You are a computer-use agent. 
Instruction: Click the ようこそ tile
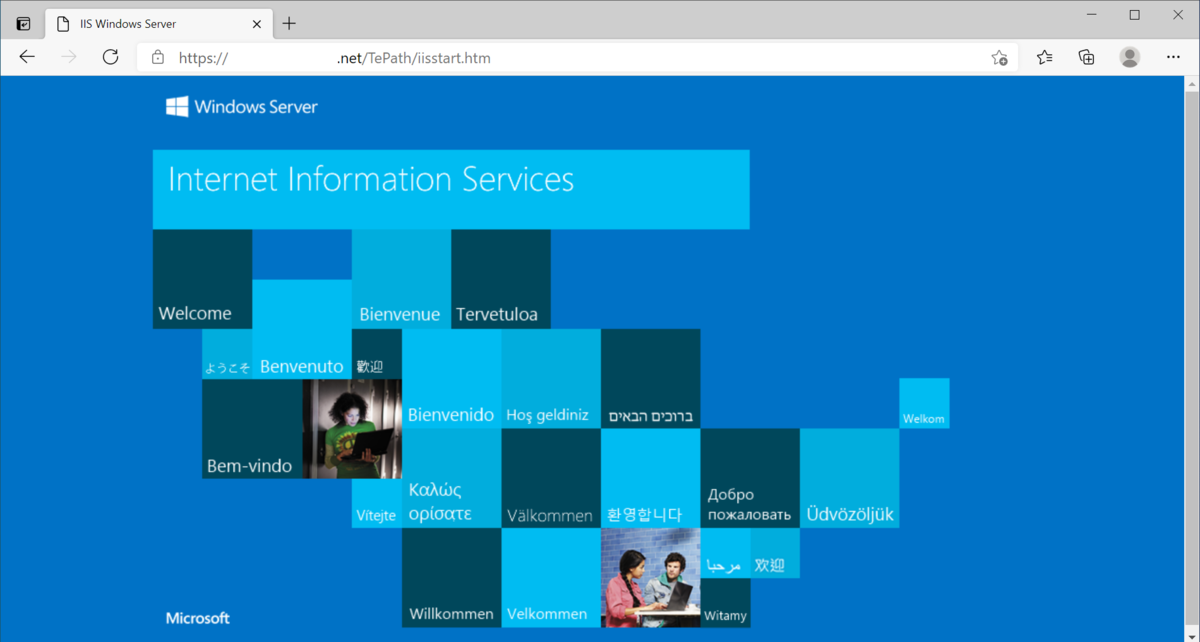click(227, 355)
